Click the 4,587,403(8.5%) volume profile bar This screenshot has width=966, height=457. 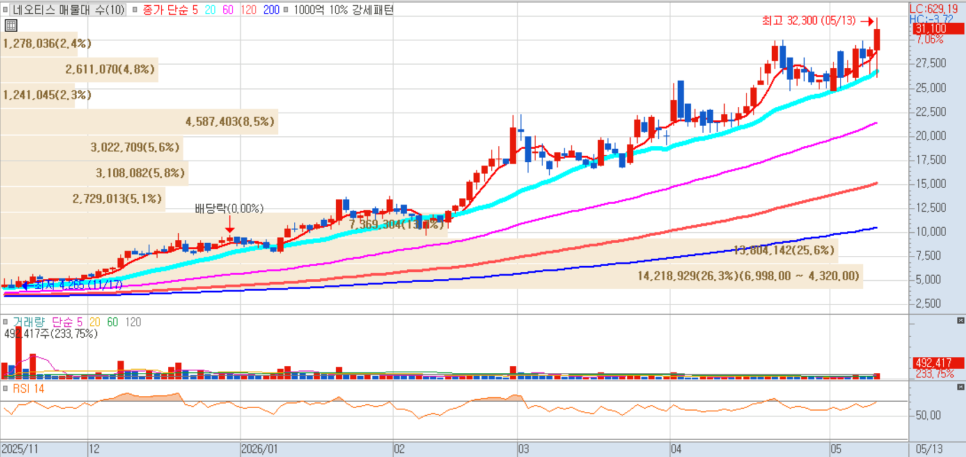pos(139,122)
